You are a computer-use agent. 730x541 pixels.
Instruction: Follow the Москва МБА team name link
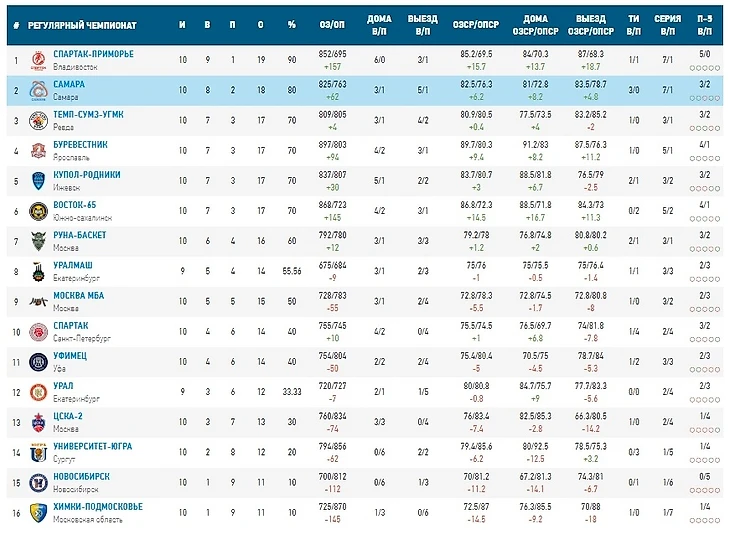pyautogui.click(x=79, y=295)
